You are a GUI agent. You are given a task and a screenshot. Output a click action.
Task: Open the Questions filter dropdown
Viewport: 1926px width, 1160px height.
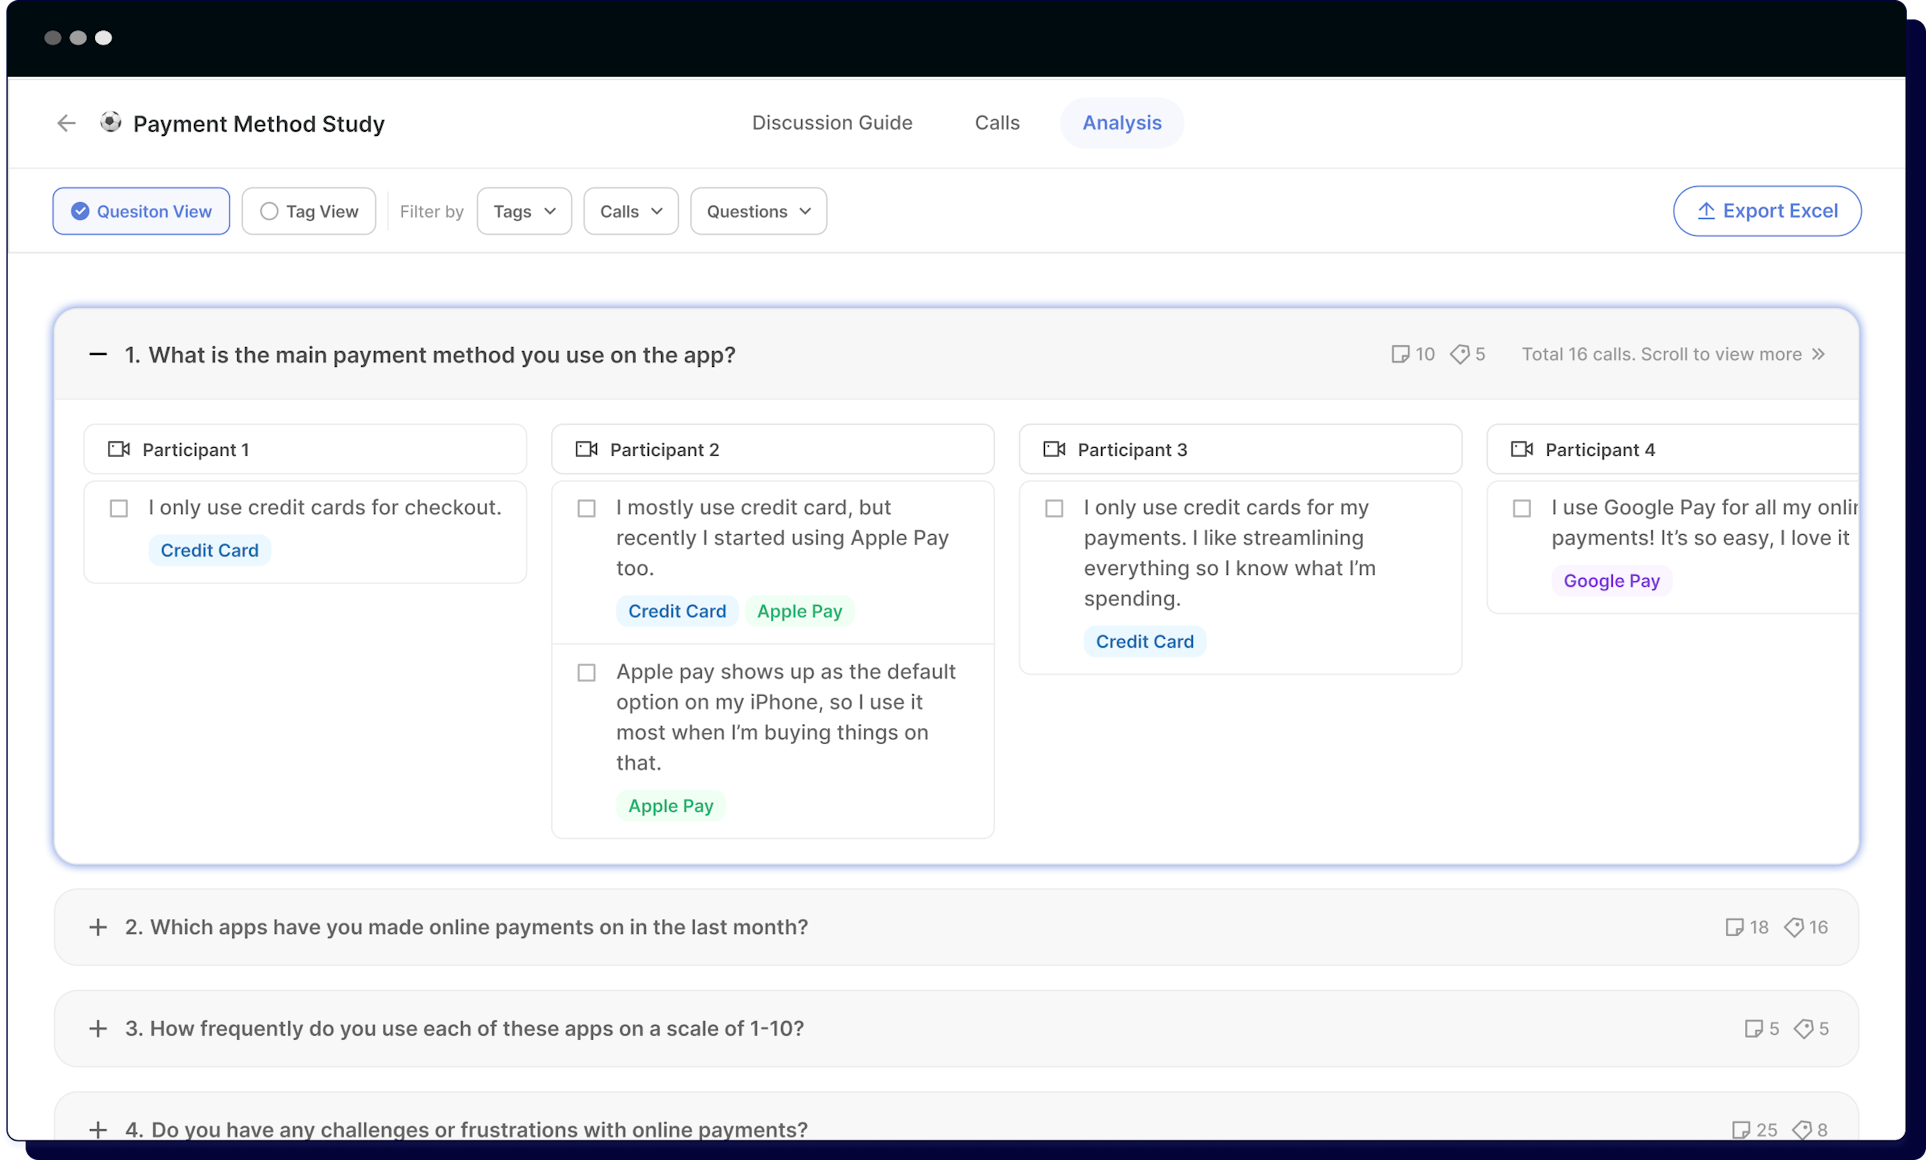[757, 211]
